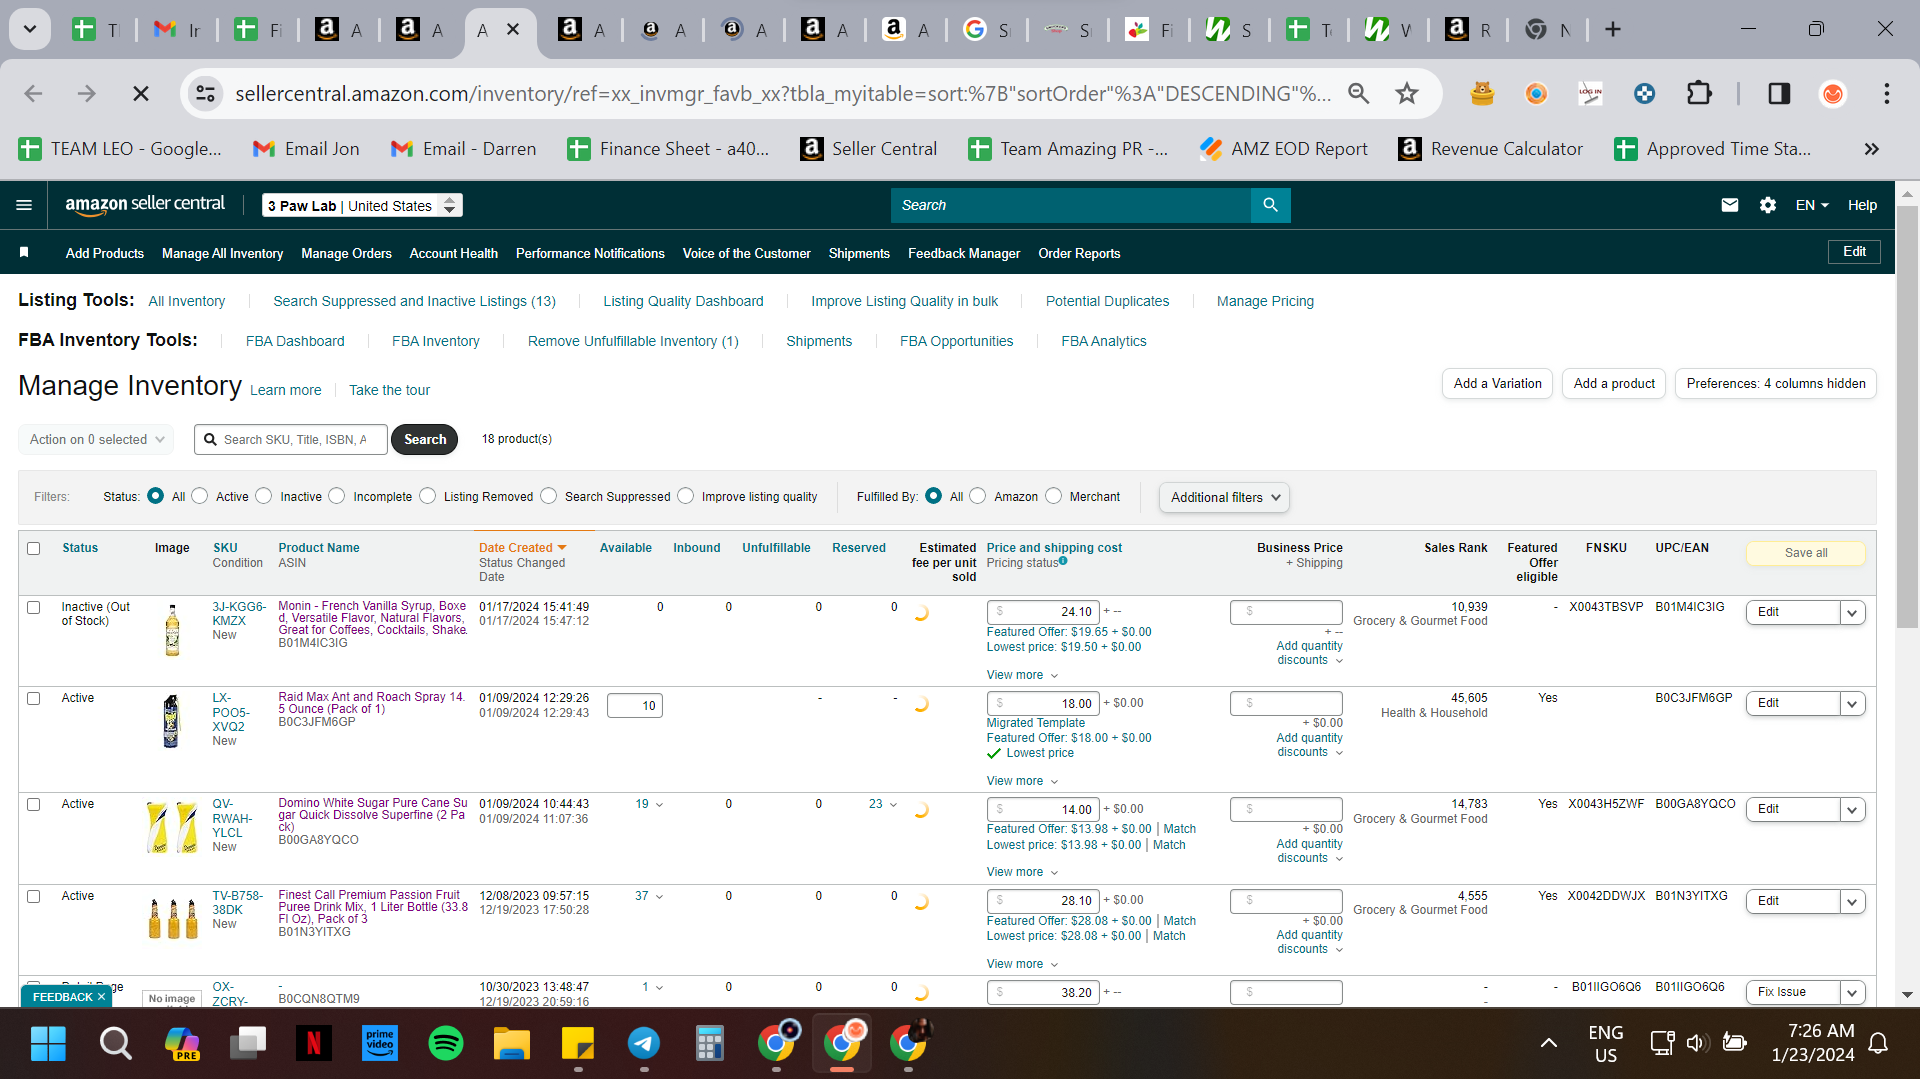The image size is (1920, 1079).
Task: Select the Active status filter radio
Action: coord(200,496)
